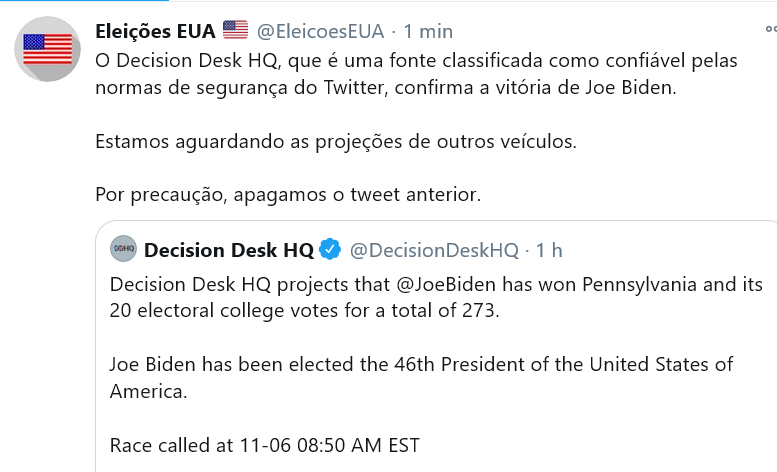Open the tweet's more options menu

tap(771, 30)
